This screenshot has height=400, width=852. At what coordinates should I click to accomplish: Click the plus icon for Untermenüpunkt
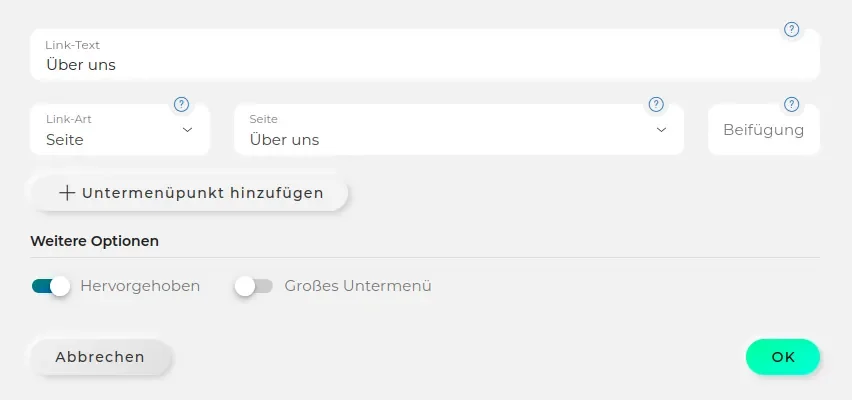coord(67,193)
